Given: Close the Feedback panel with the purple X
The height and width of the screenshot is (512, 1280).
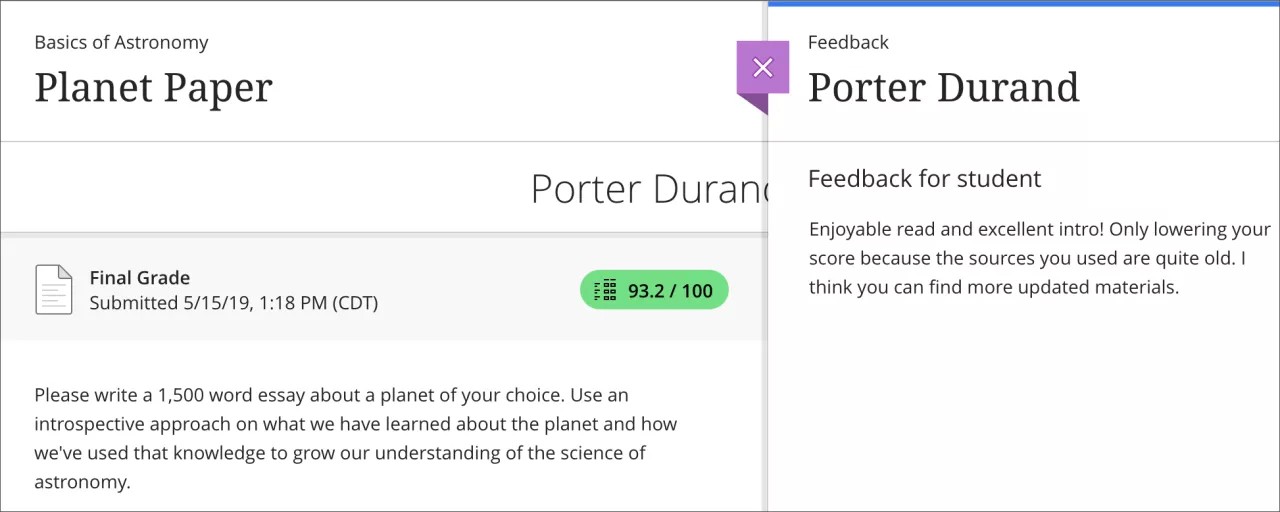Looking at the screenshot, I should tap(763, 67).
